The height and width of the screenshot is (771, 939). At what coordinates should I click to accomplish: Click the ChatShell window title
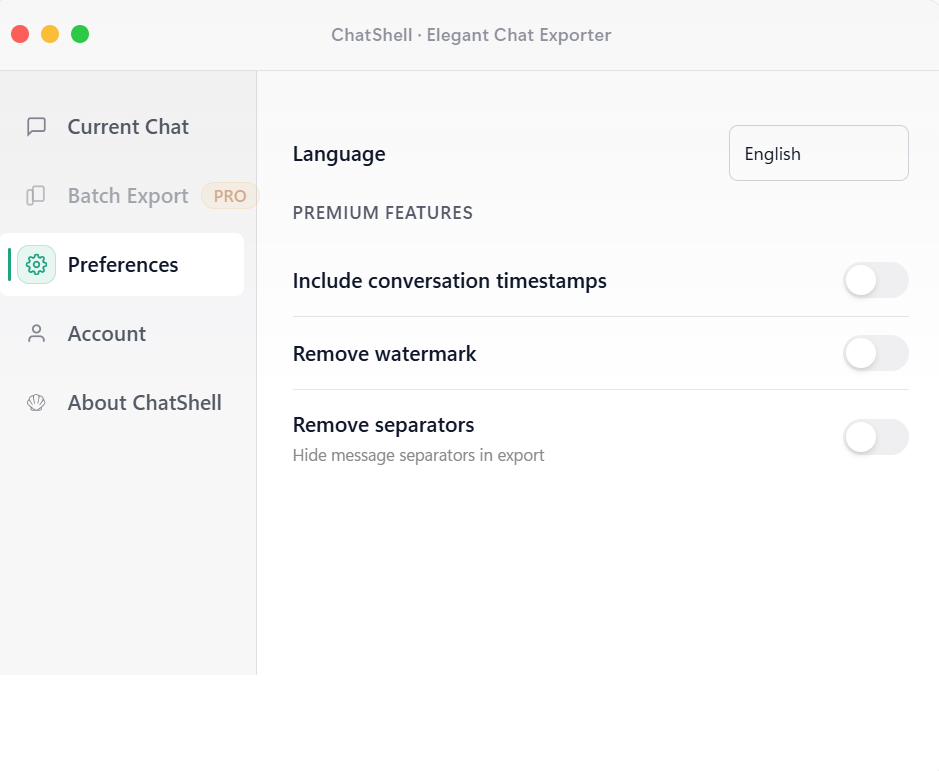click(470, 35)
